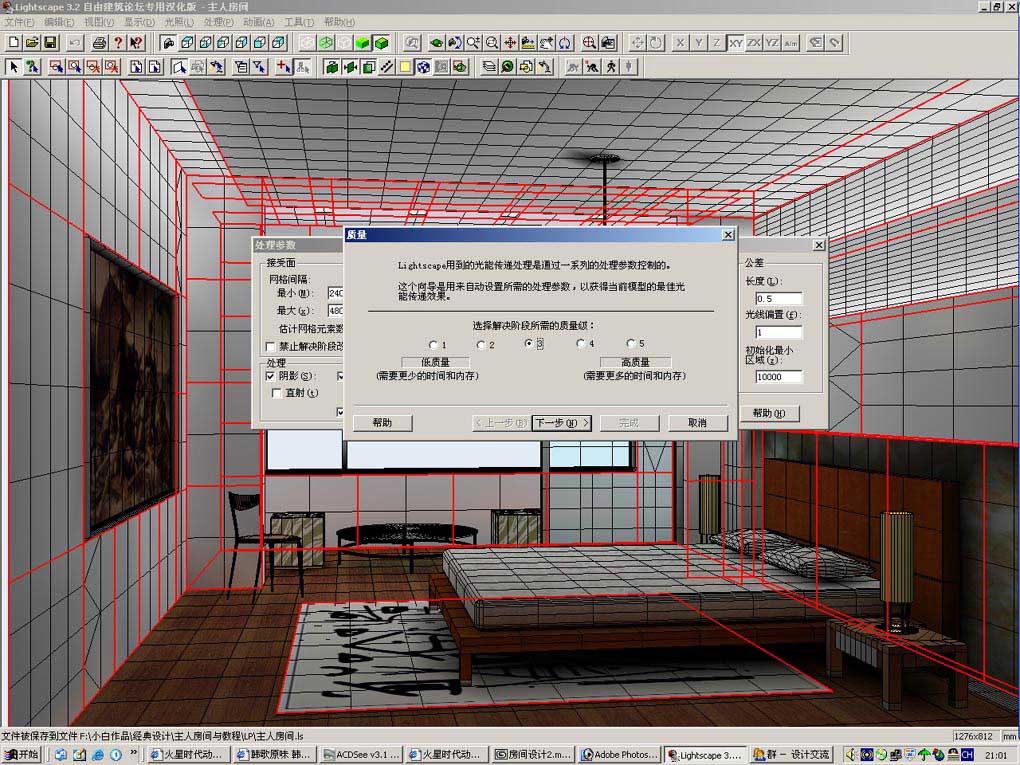Switch to 房间设计2.m... taskbar window
Screen dimensions: 1020x765
click(x=533, y=755)
